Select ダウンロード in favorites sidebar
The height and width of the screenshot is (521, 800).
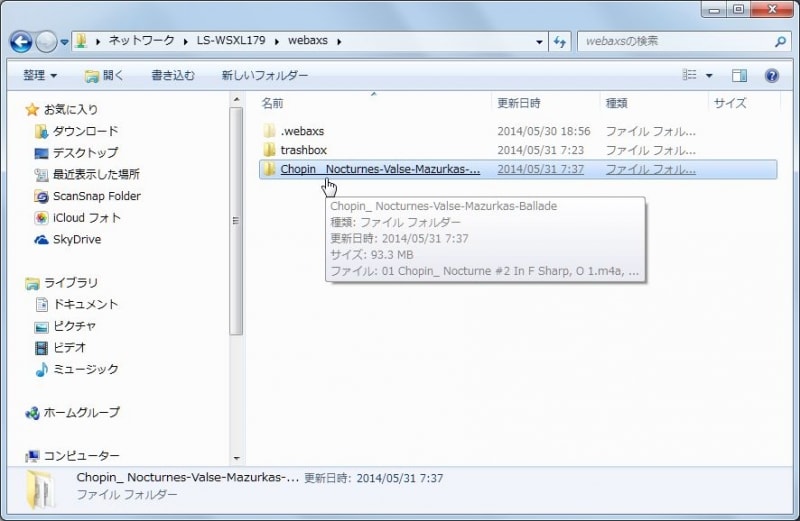point(84,131)
